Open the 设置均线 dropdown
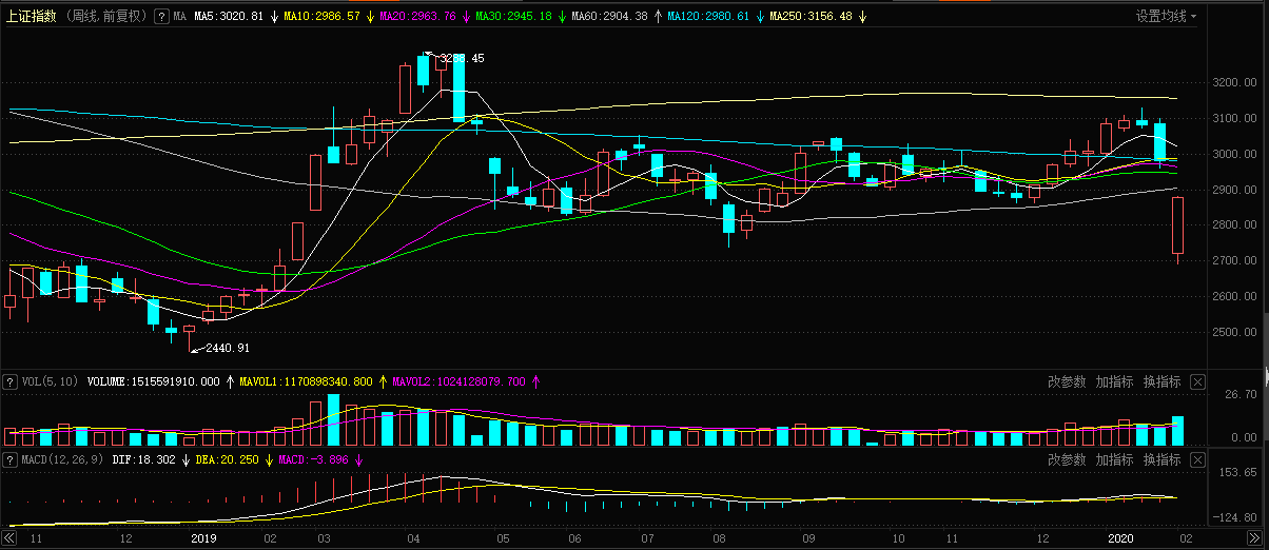This screenshot has height=550, width=1269. point(1166,17)
